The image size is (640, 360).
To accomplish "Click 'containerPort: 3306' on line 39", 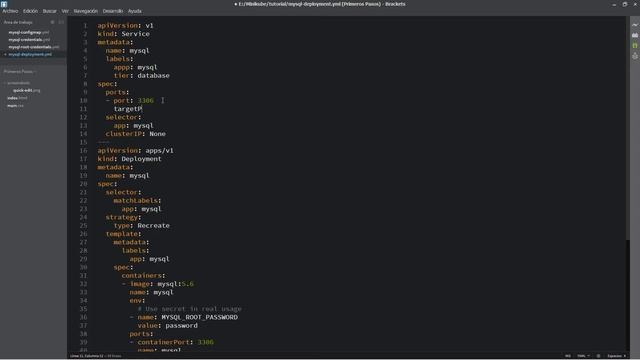I will coord(176,342).
